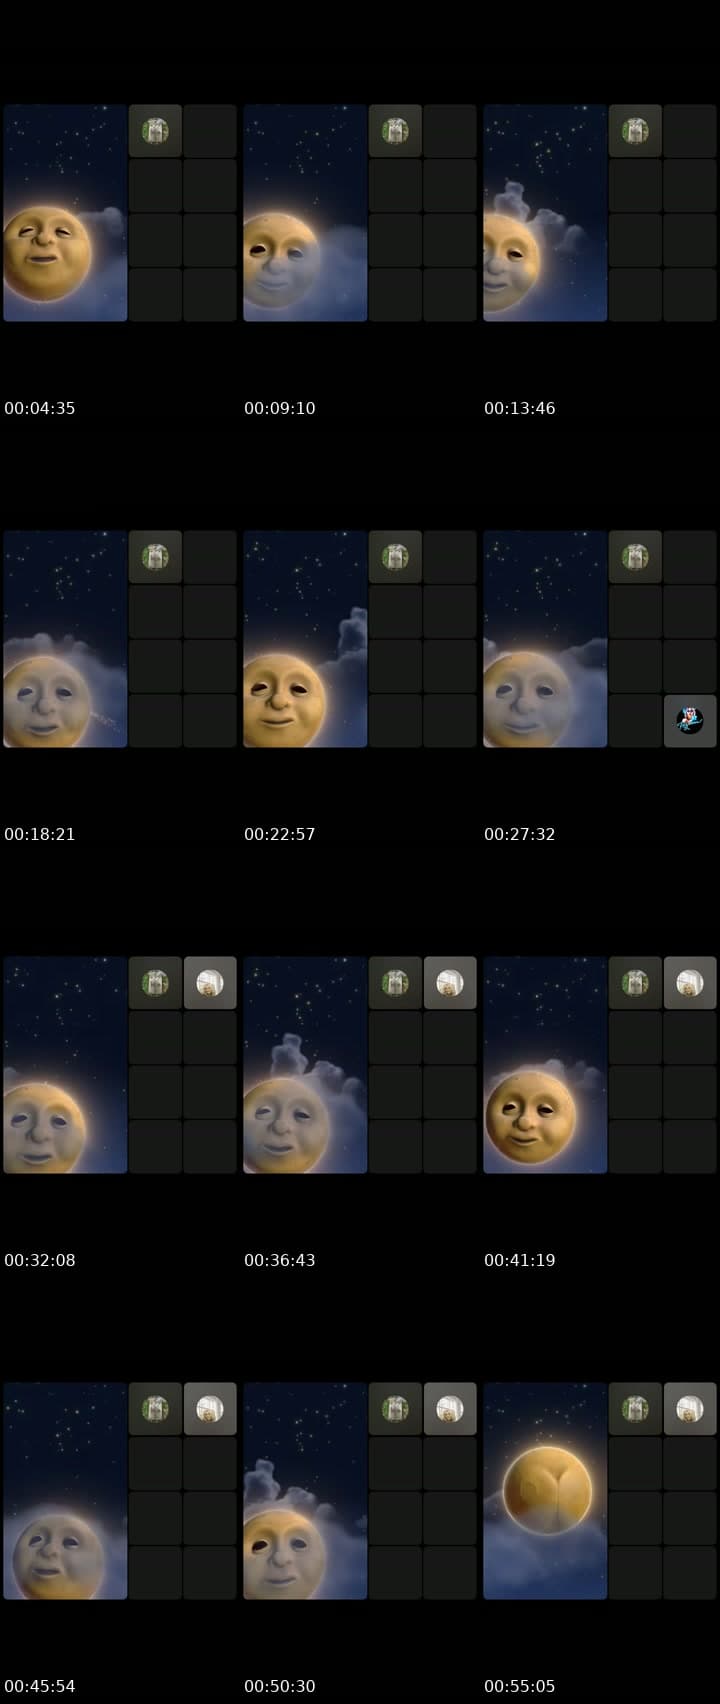
Task: Jump to timestamp 00:18:21
Action: (x=40, y=834)
